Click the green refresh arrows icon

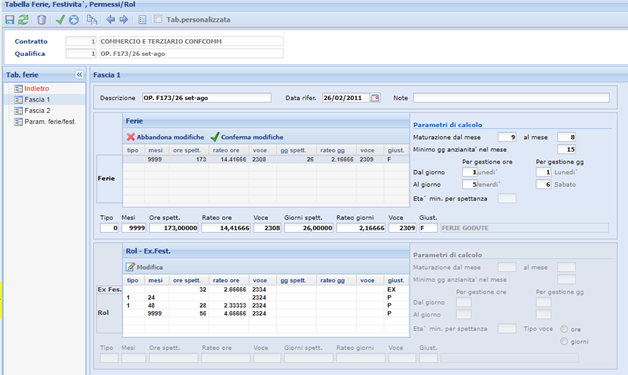coord(23,20)
